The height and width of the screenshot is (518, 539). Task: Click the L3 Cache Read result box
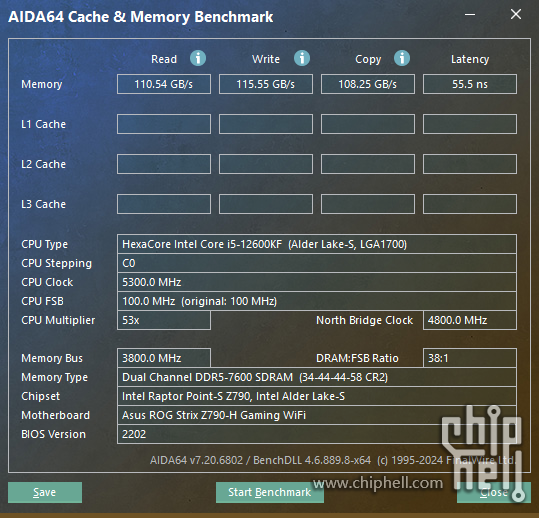coord(164,204)
